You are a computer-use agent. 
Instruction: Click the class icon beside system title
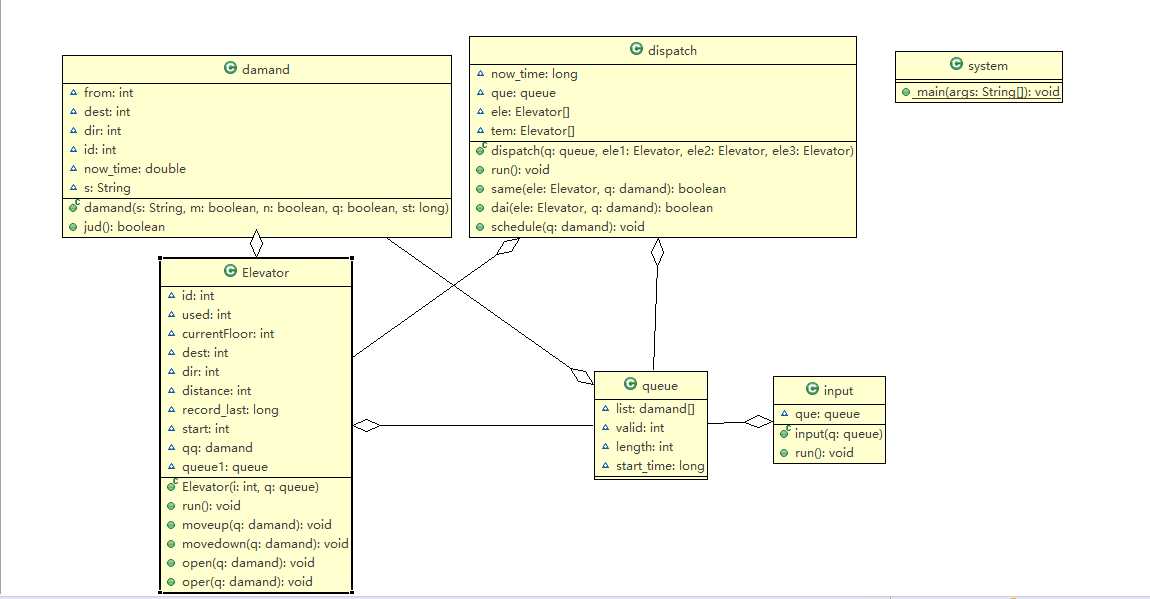(956, 65)
